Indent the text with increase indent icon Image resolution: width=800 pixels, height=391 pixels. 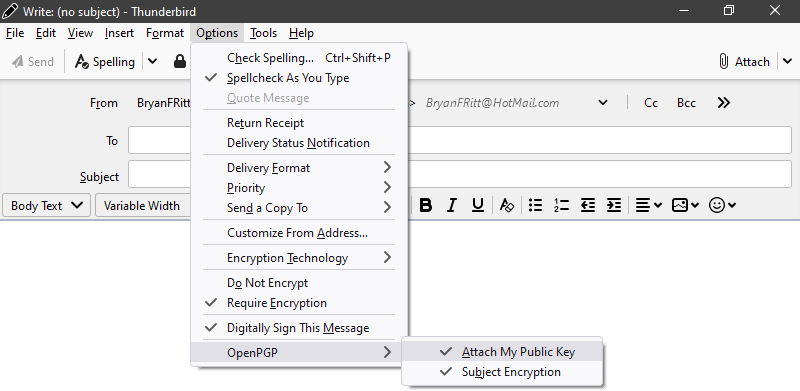[x=614, y=205]
